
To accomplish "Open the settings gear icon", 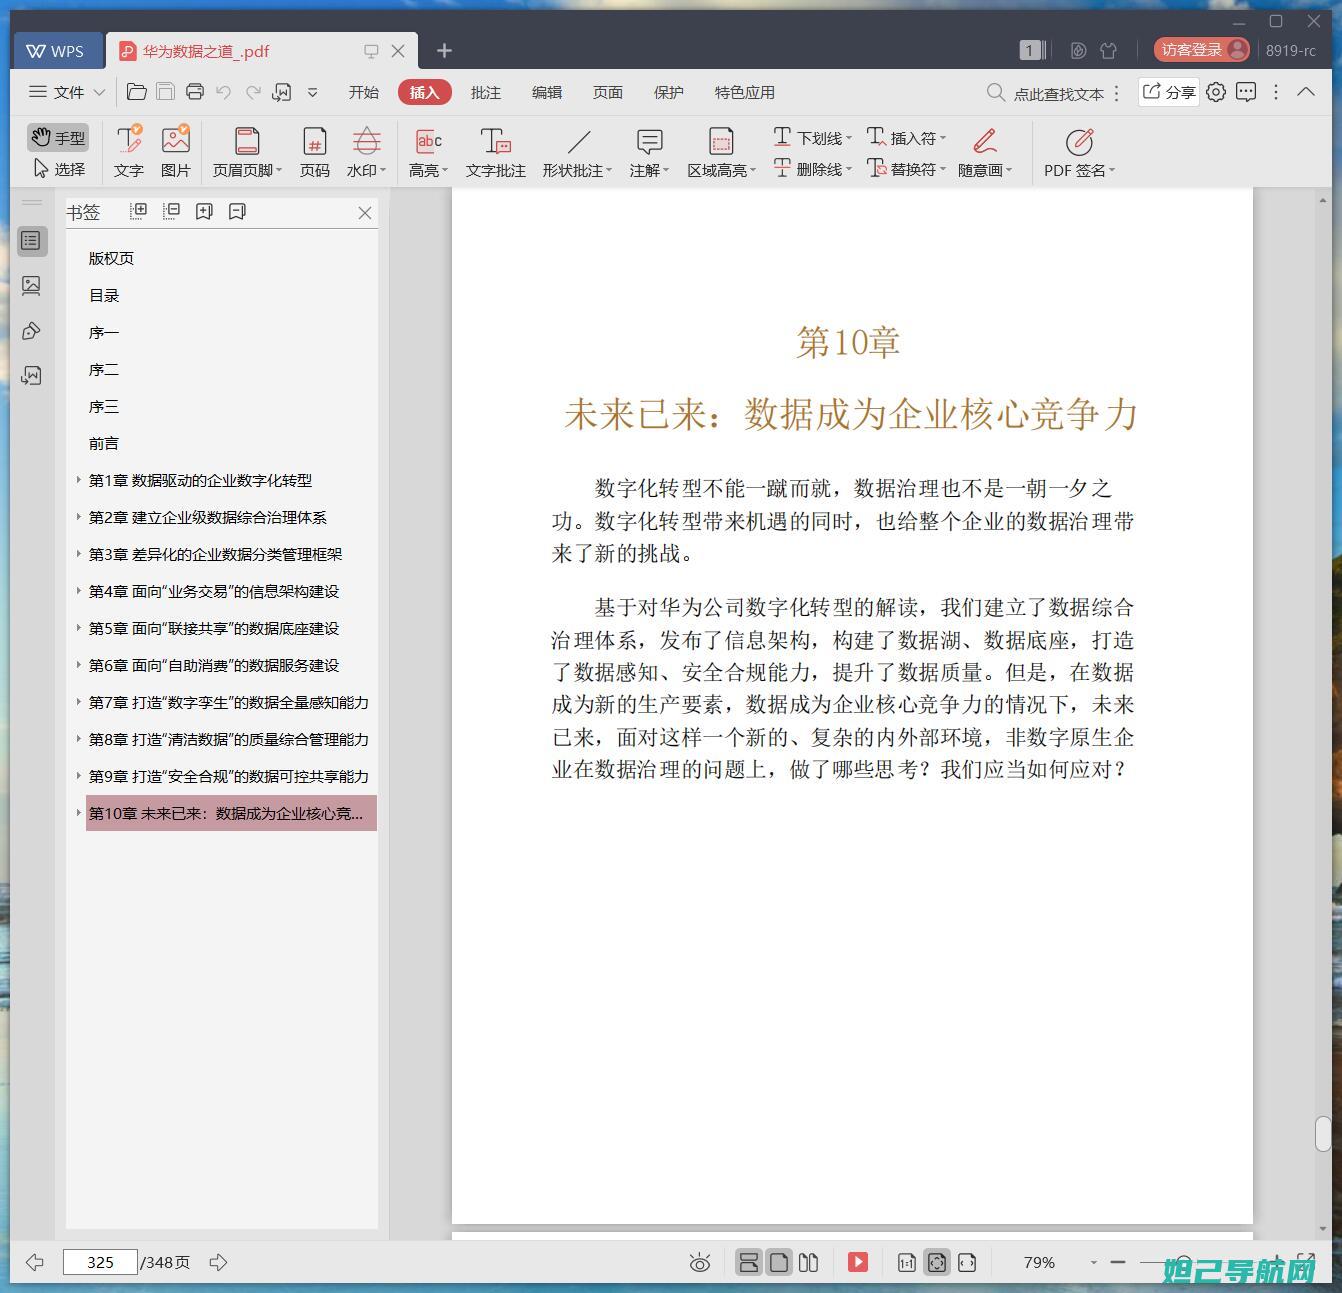I will [1216, 92].
